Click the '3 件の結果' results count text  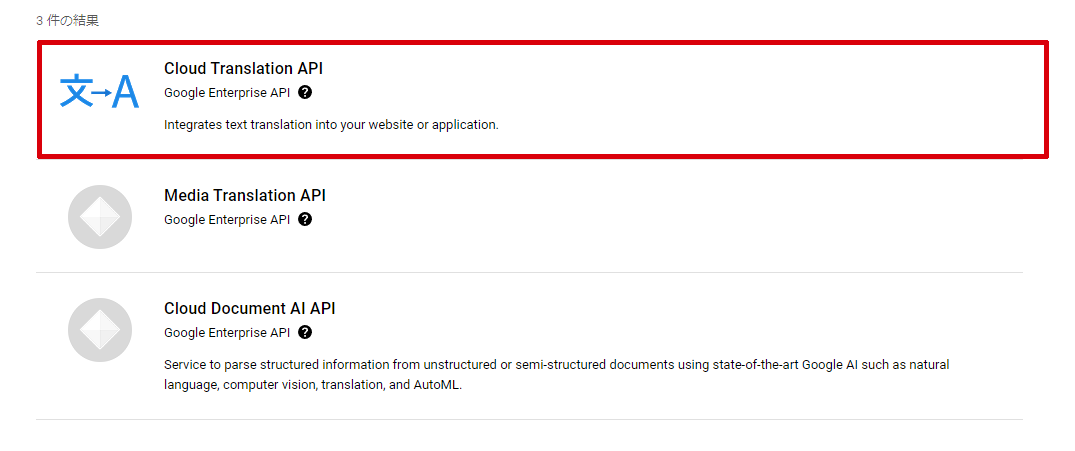(x=68, y=21)
